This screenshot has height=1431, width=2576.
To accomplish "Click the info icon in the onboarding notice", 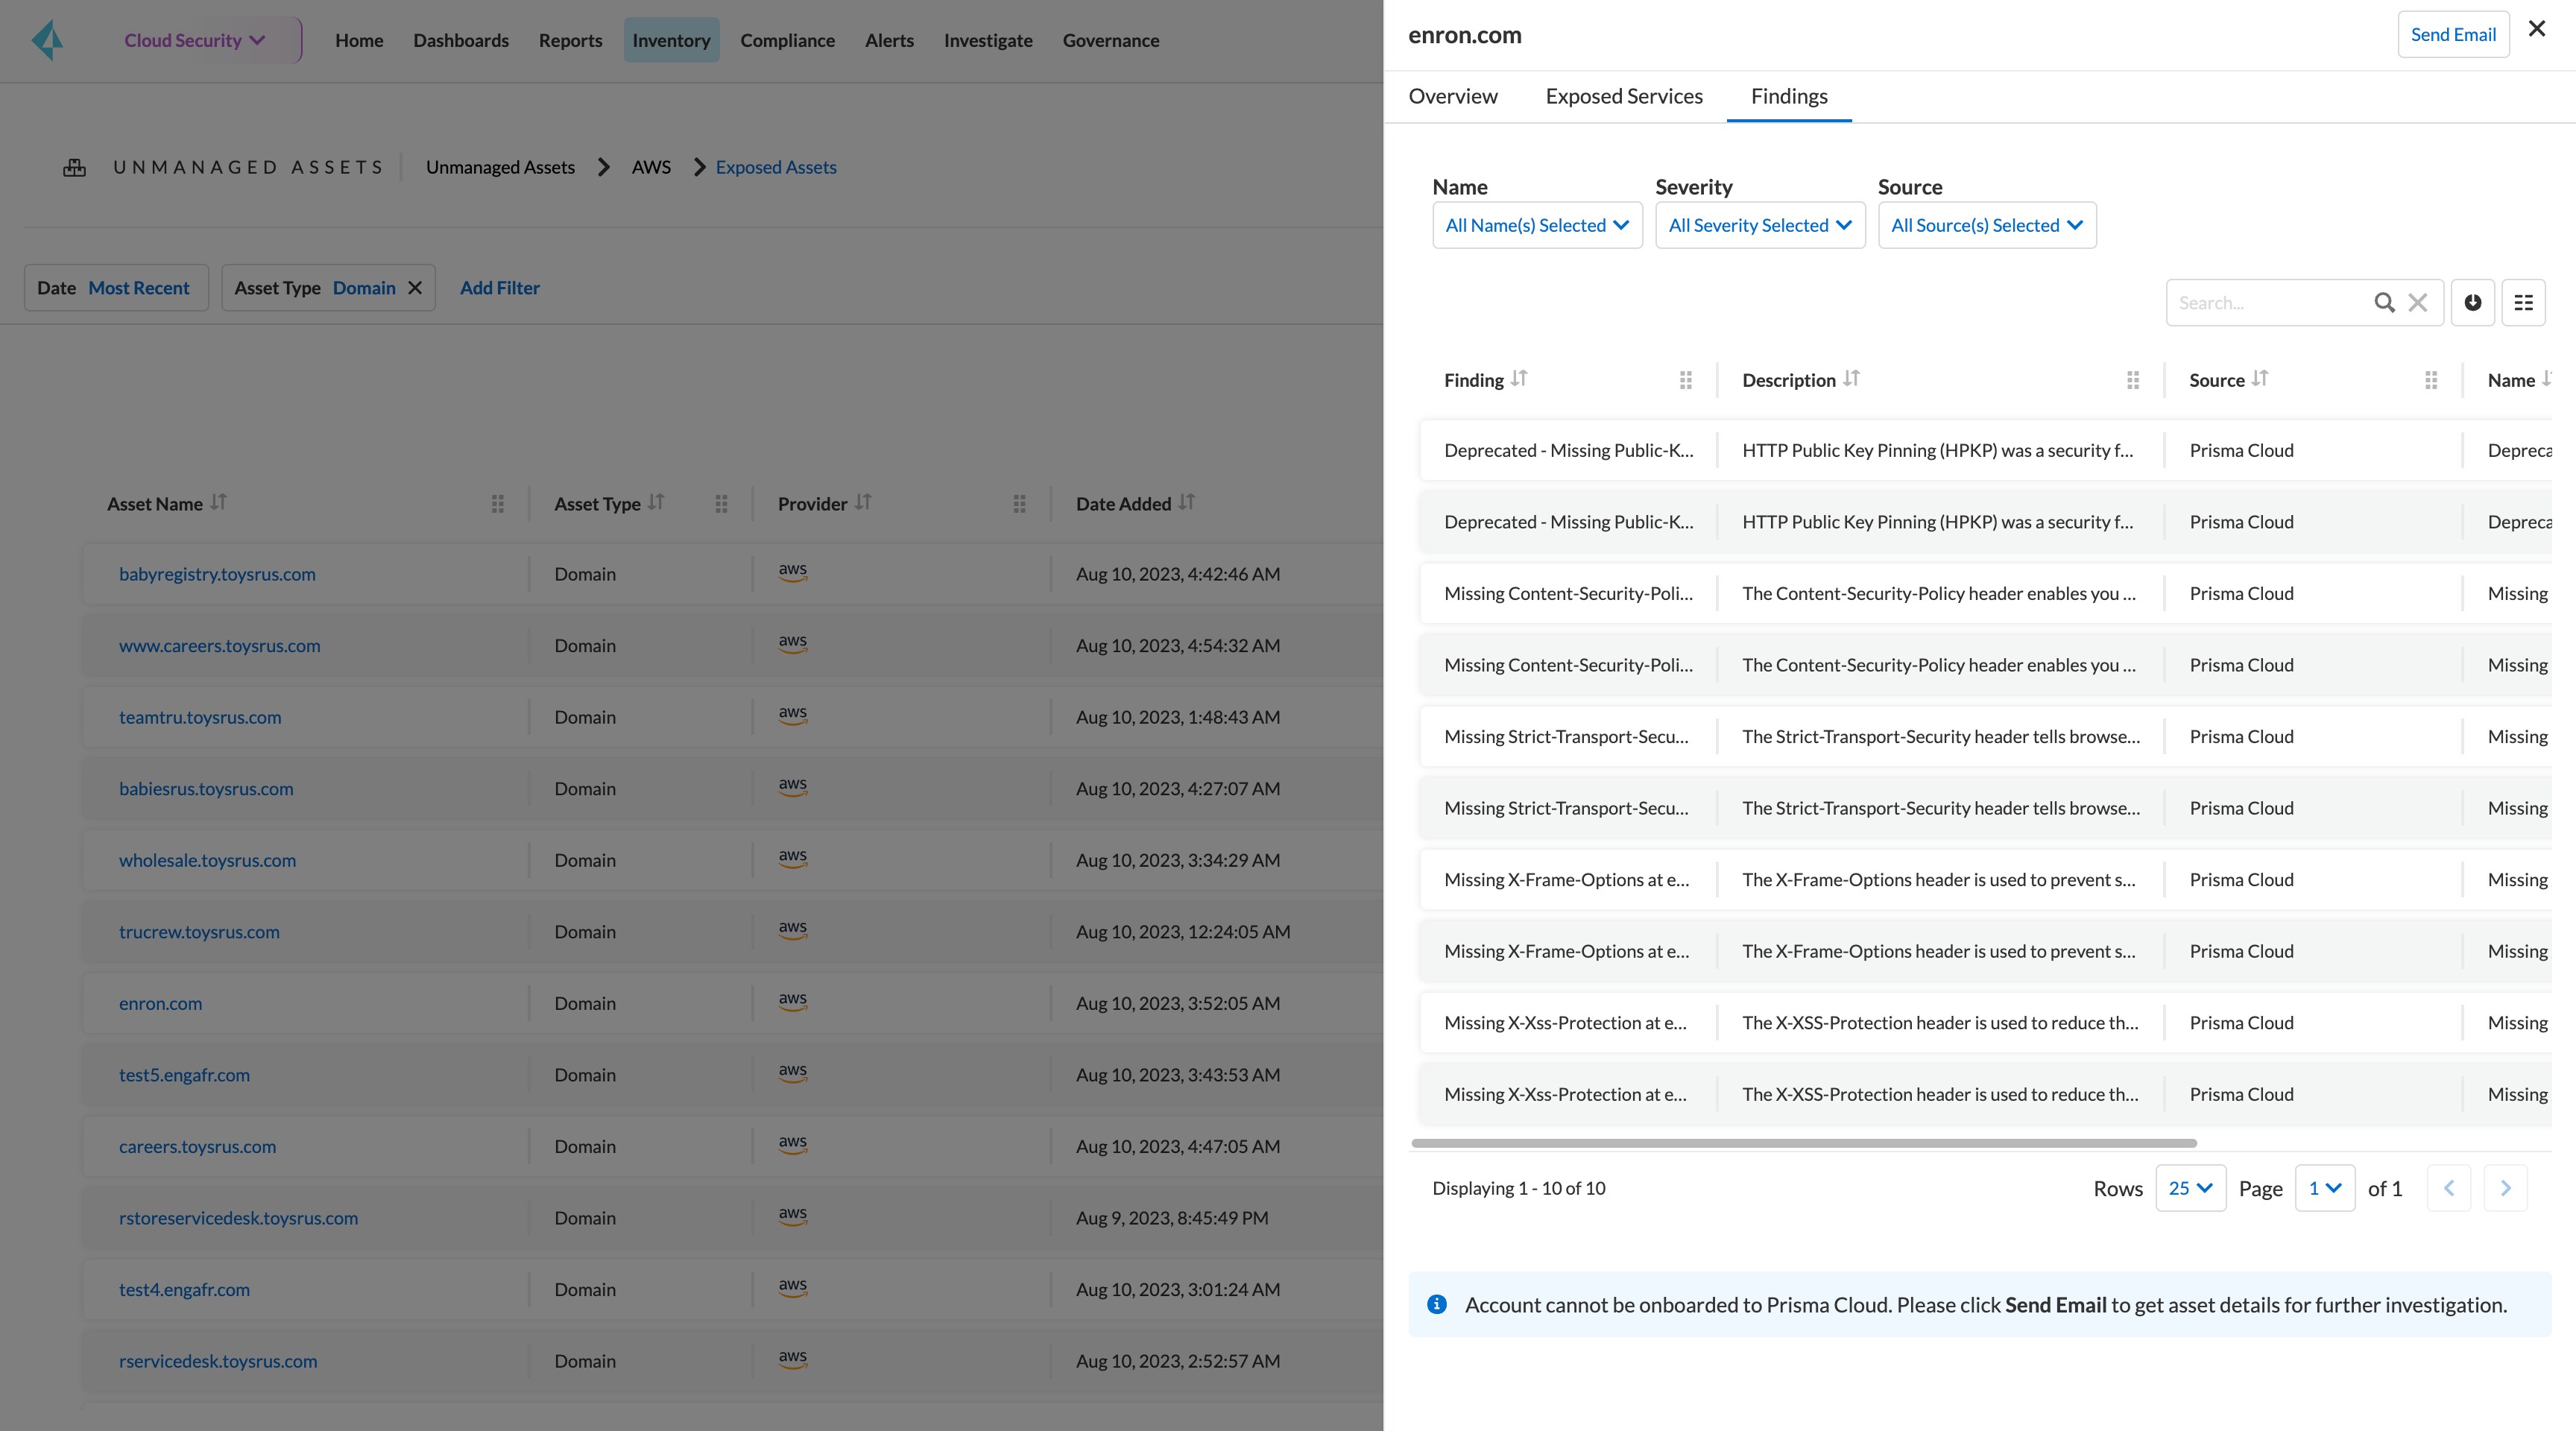I will [1437, 1304].
